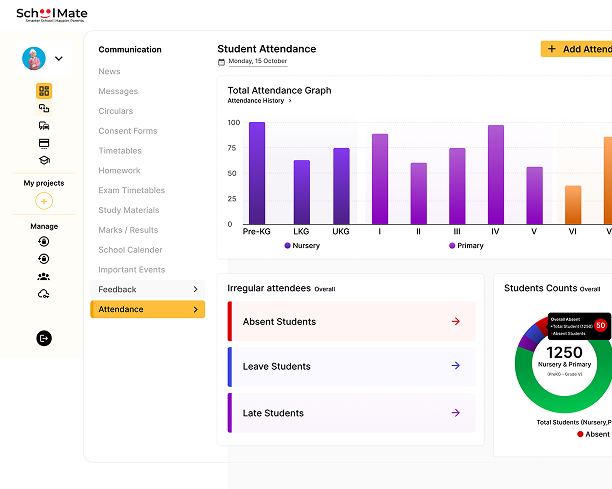Viewport: 612px width, 489px height.
Task: Open the Absent Students list
Action: 351,322
